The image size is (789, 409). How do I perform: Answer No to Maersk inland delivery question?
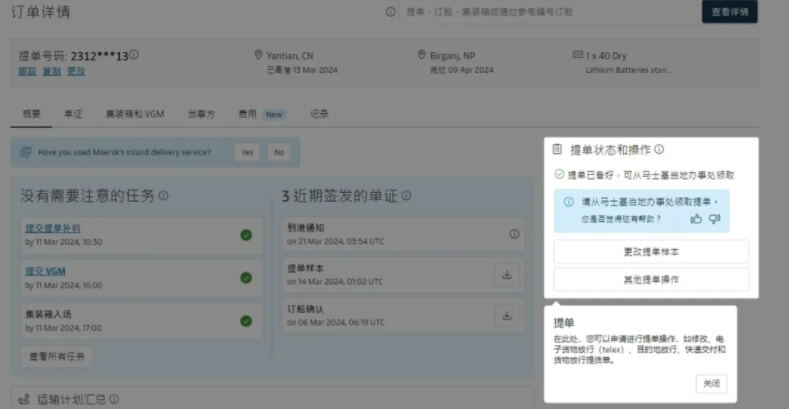point(279,152)
